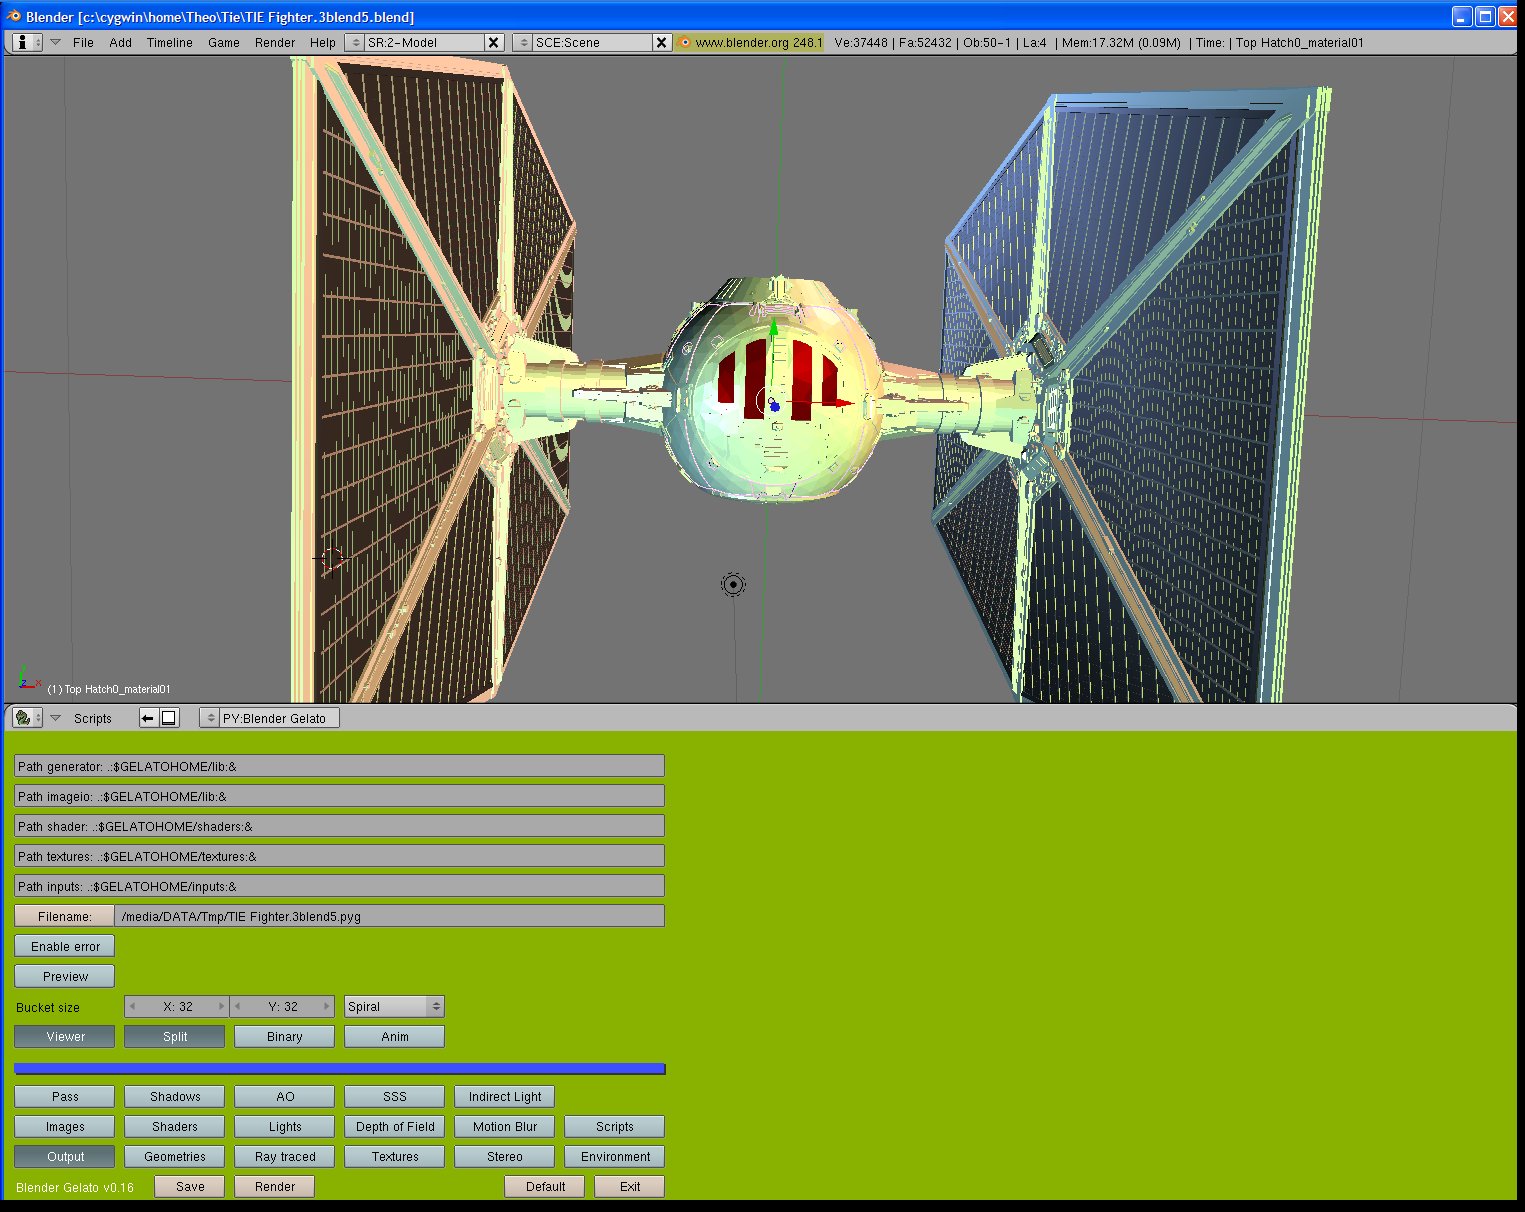Toggle the Viewer output option
The width and height of the screenshot is (1525, 1212).
tap(65, 1037)
